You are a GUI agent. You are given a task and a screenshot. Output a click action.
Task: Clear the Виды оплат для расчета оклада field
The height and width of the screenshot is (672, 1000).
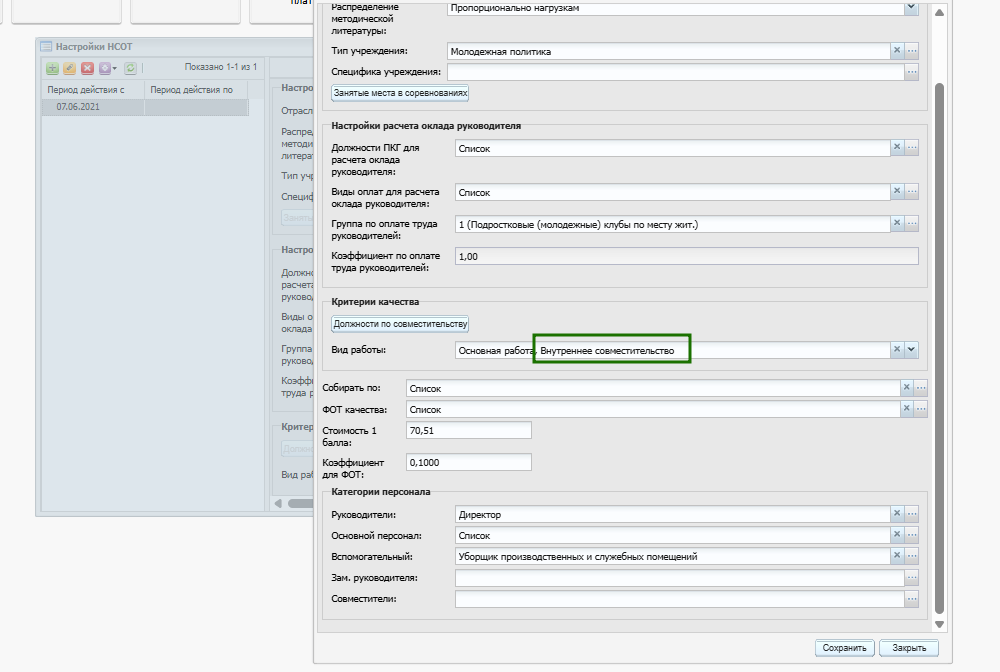897,191
